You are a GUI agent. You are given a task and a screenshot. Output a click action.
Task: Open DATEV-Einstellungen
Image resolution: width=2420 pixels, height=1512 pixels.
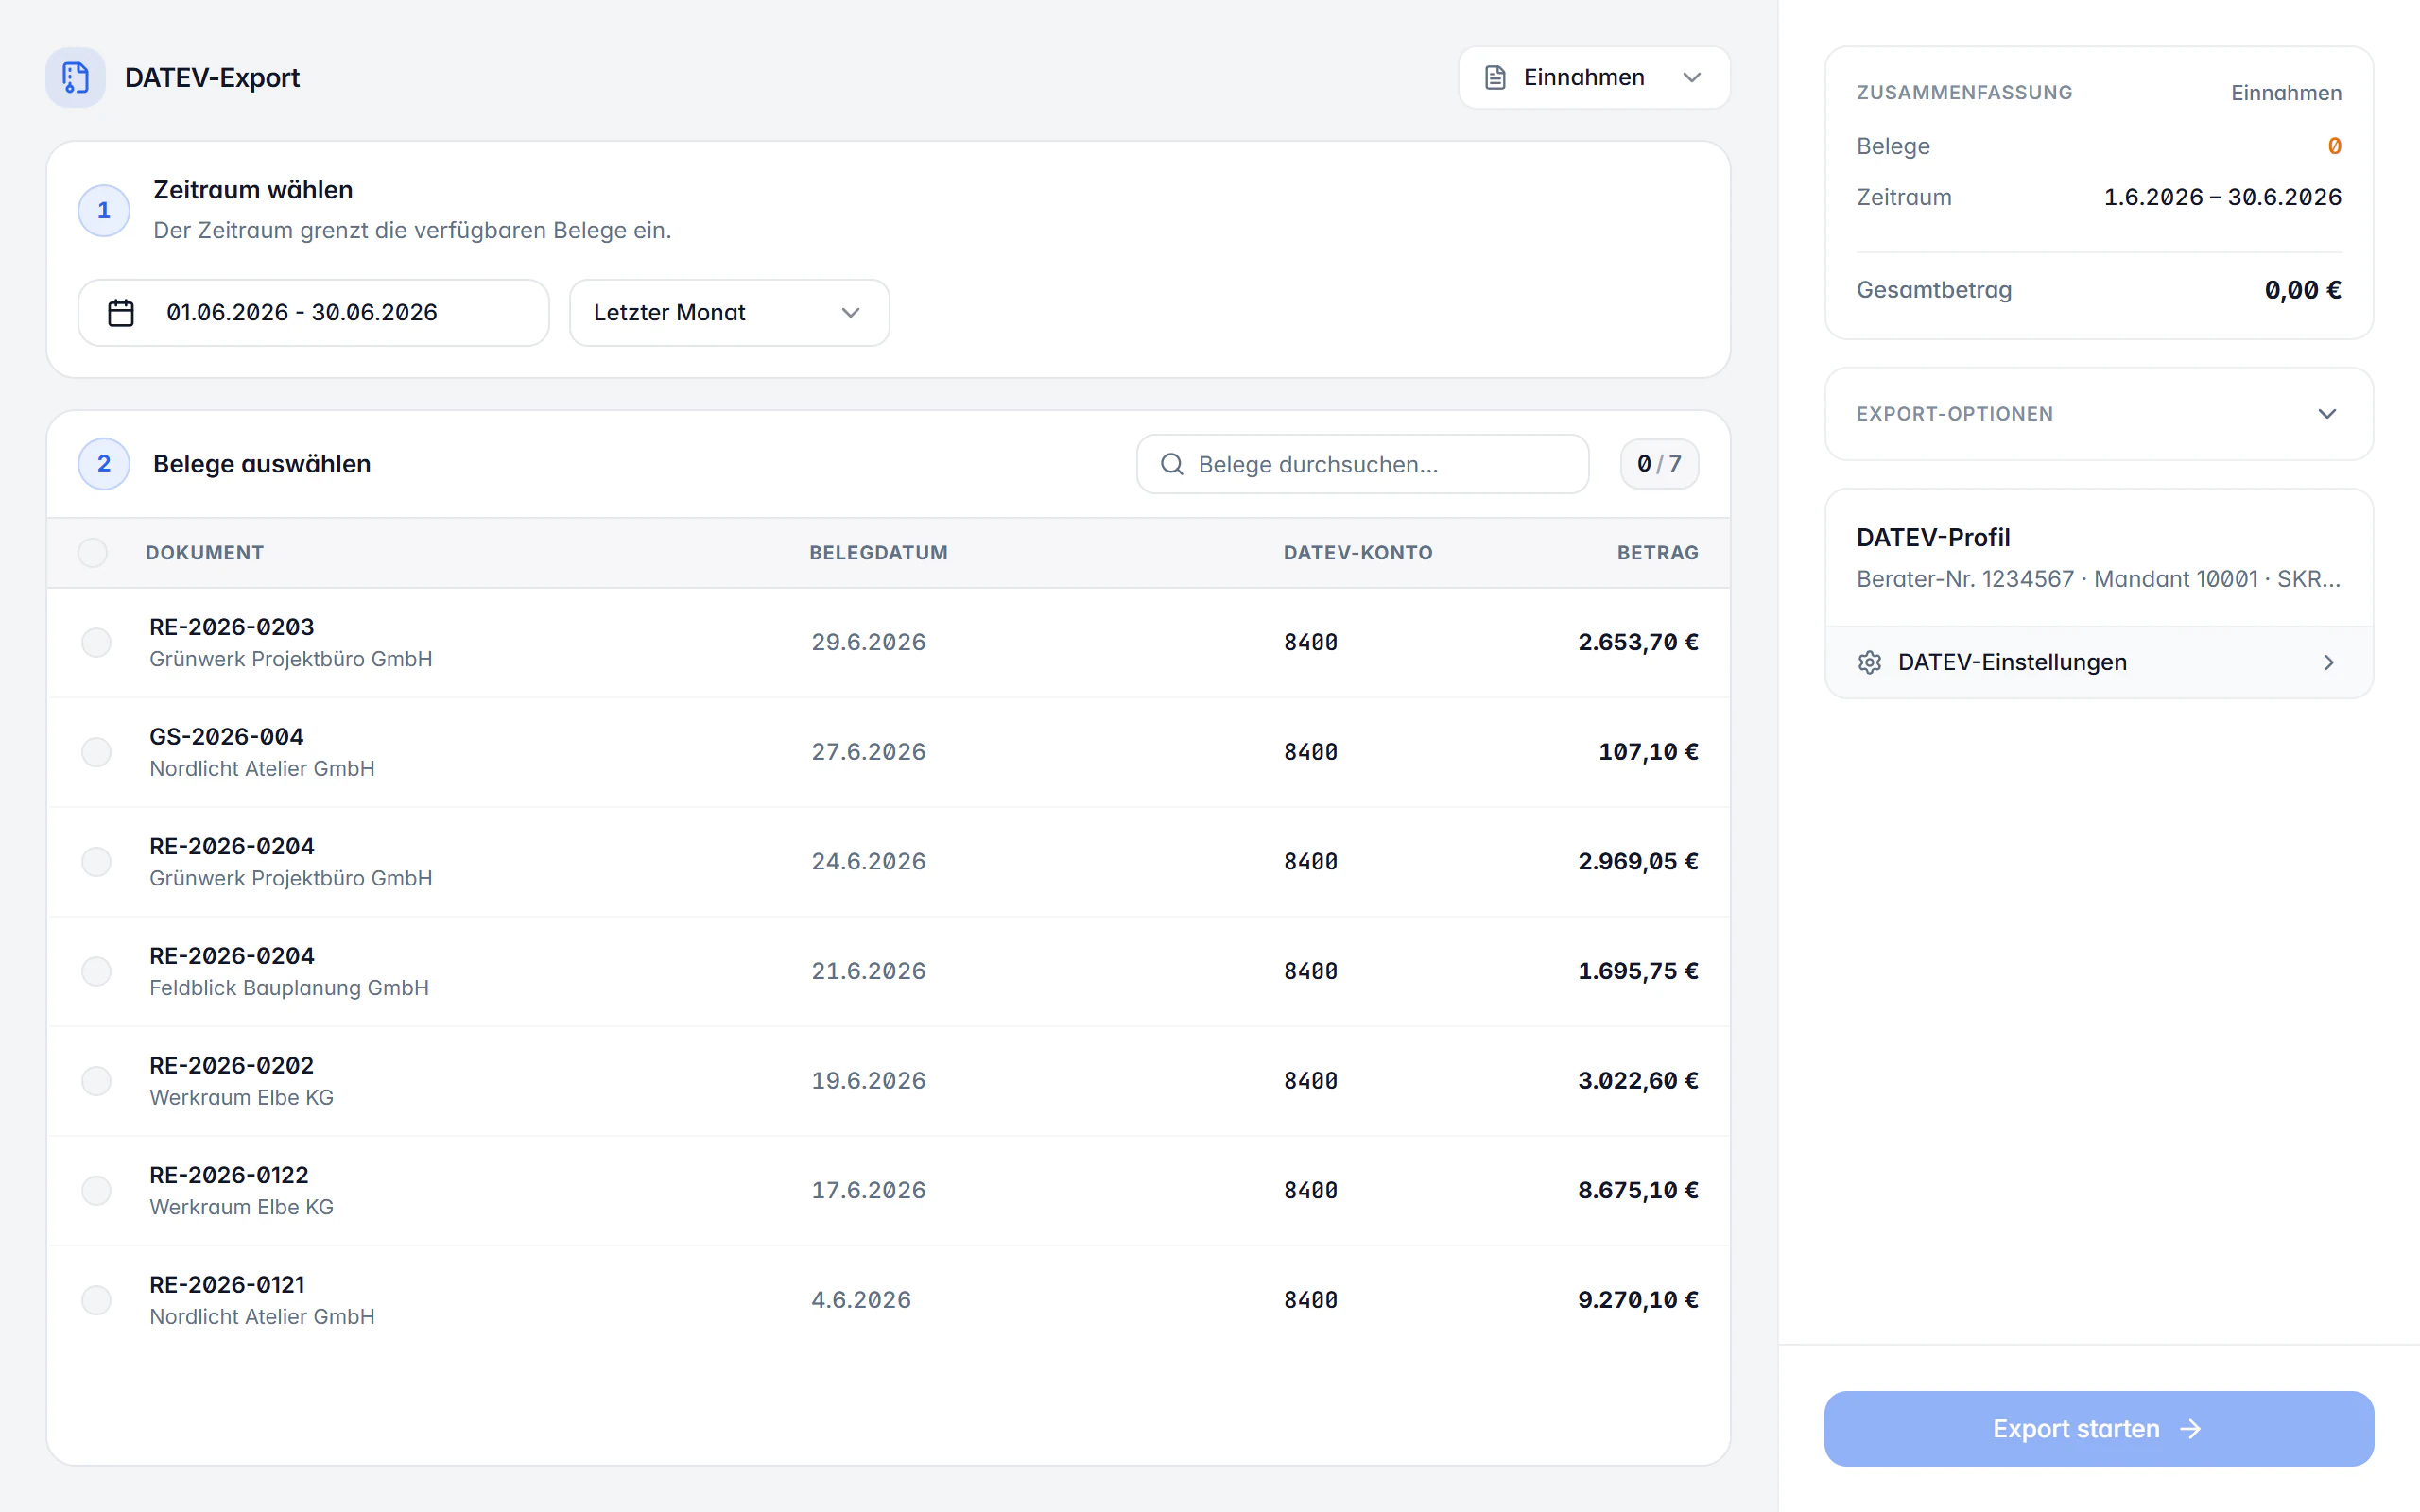click(x=2099, y=662)
